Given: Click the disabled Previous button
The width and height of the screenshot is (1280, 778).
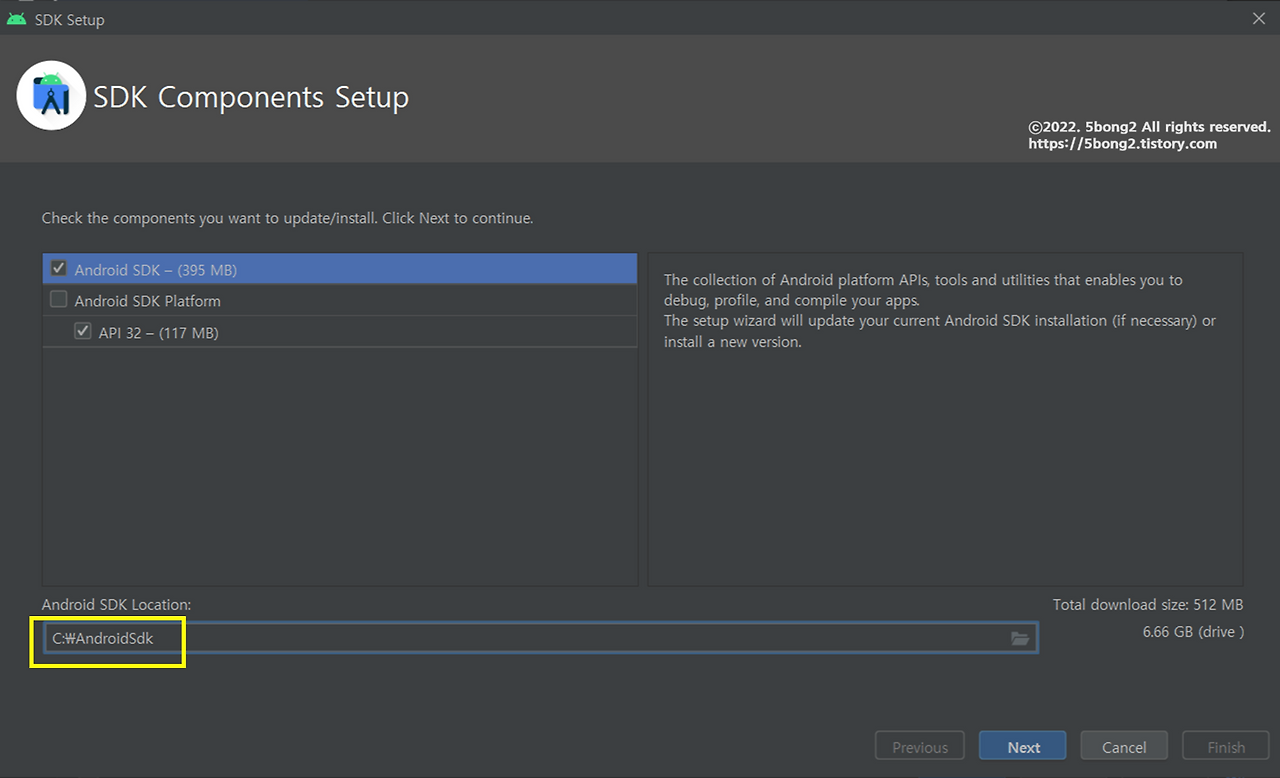Looking at the screenshot, I should click(920, 747).
